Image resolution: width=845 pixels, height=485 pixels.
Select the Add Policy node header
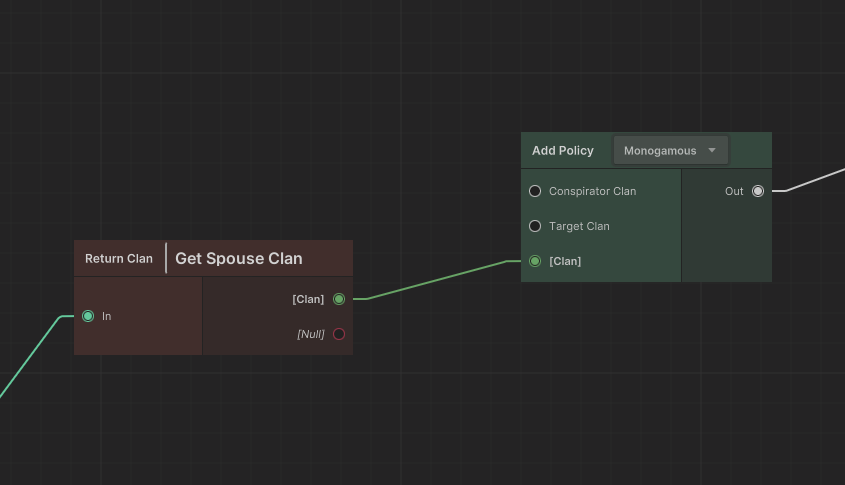point(562,151)
